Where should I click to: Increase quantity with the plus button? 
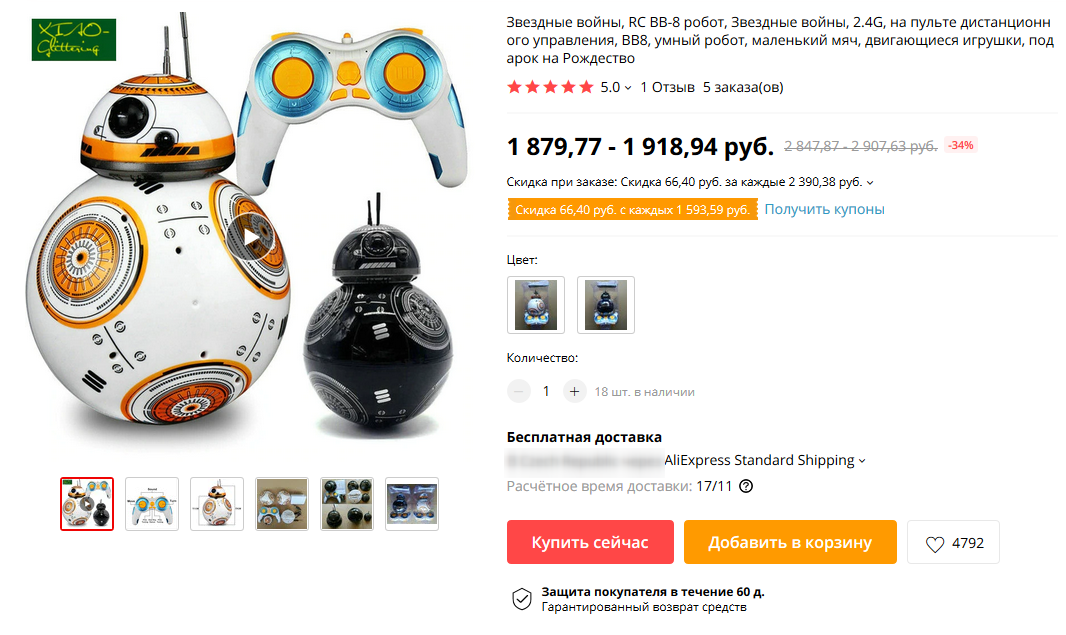point(574,392)
